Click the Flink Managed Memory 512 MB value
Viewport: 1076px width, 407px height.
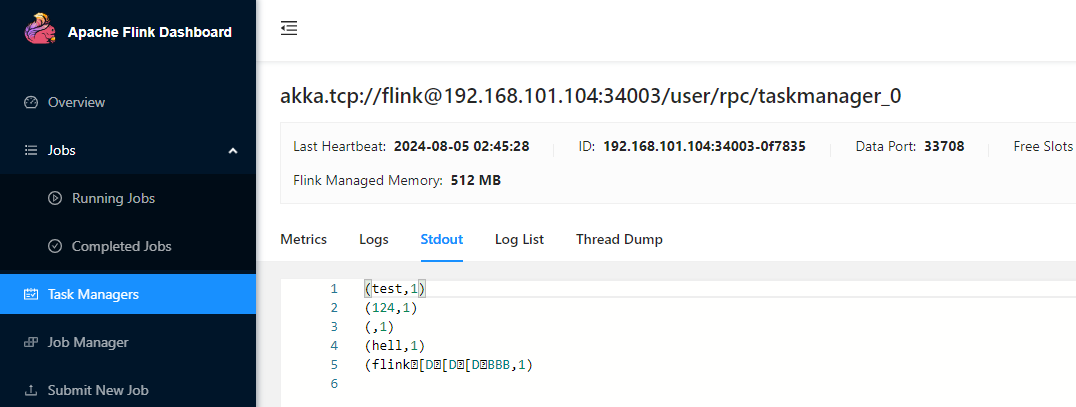[x=476, y=181]
